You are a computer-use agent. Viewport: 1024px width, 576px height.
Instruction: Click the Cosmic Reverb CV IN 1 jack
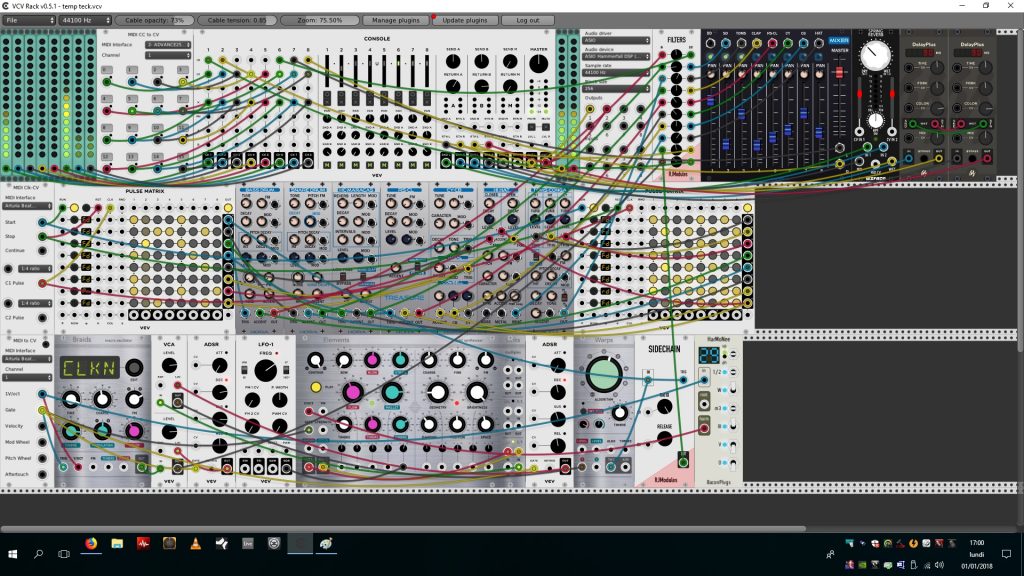(859, 131)
